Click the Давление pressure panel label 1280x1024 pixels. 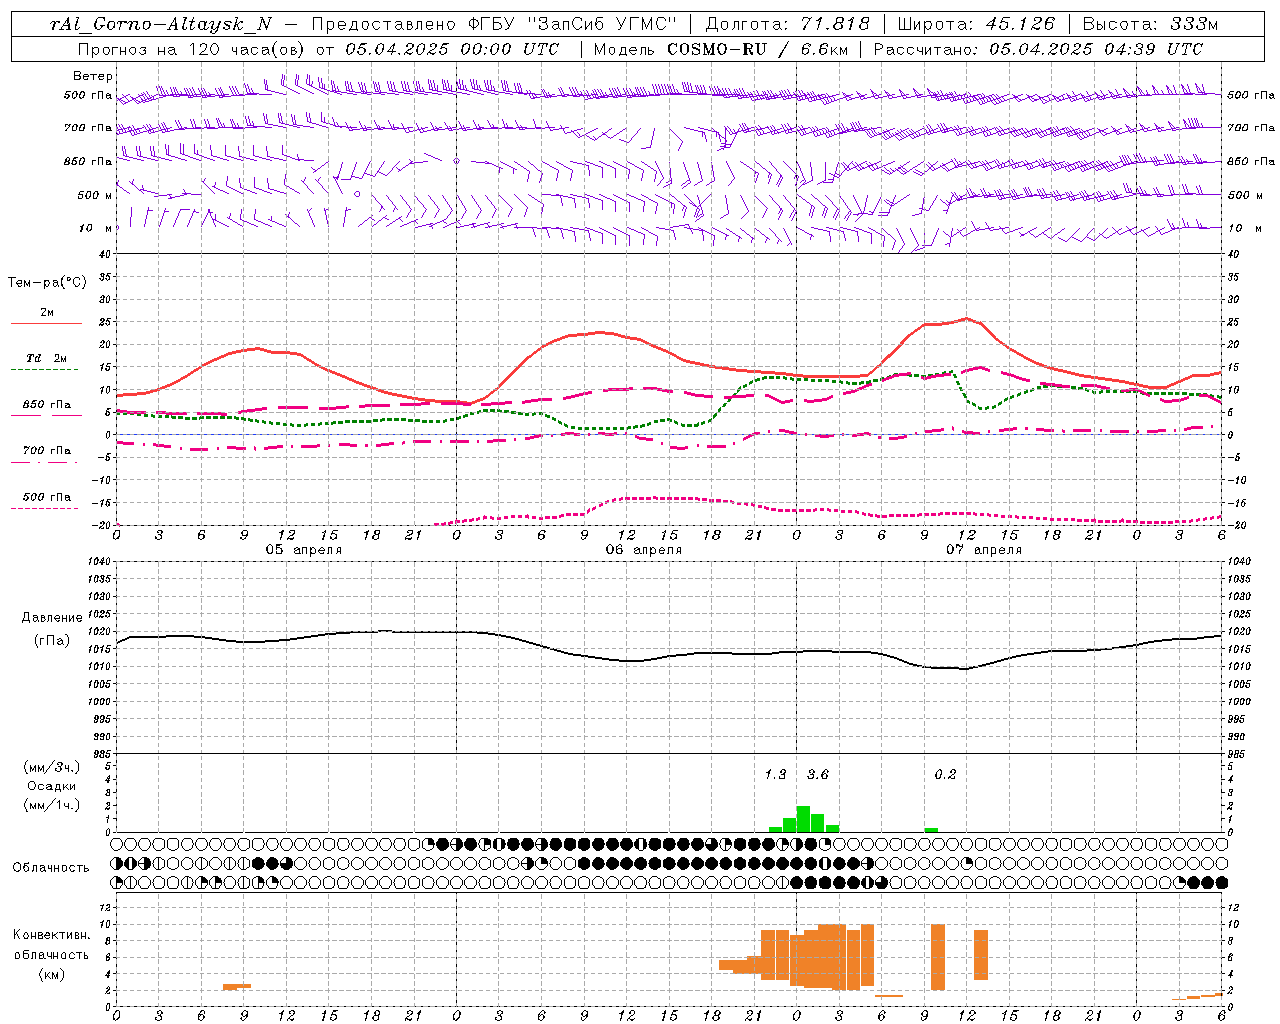click(x=52, y=618)
